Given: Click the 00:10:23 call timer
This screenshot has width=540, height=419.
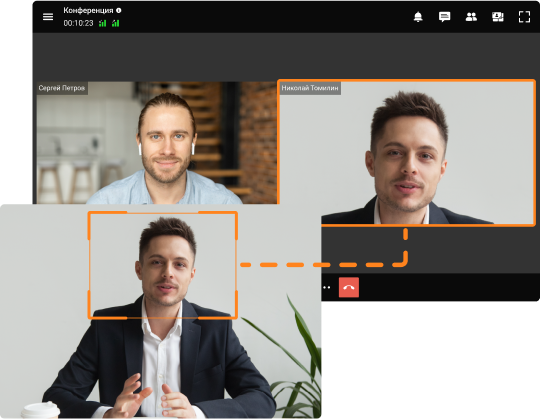Looking at the screenshot, I should coord(78,23).
